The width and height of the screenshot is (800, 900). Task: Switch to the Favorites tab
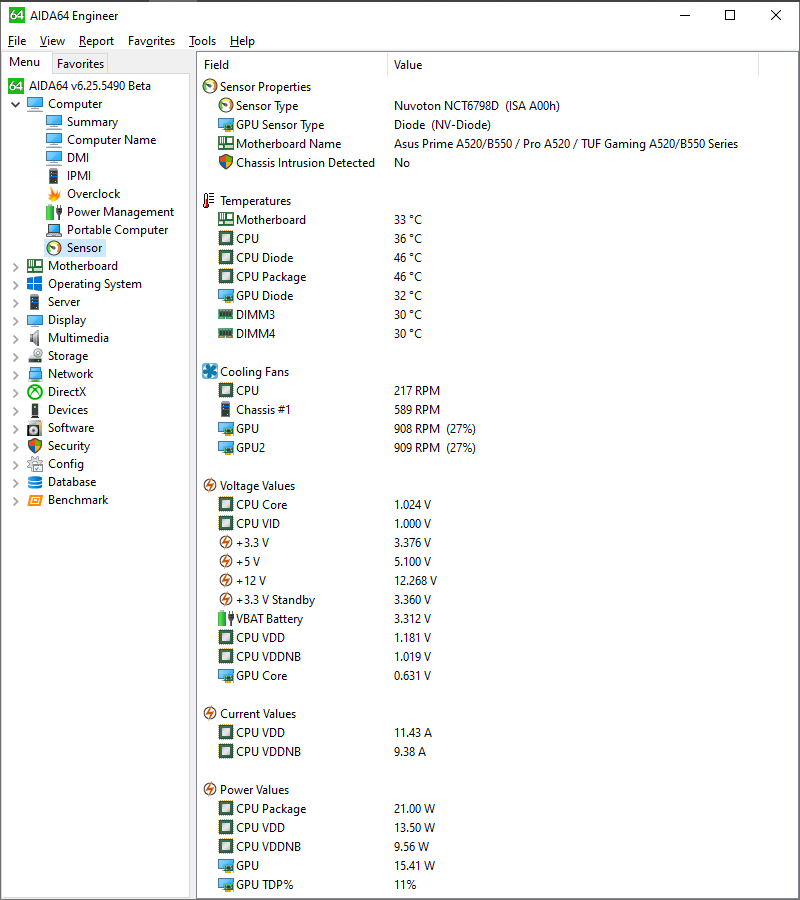click(80, 64)
